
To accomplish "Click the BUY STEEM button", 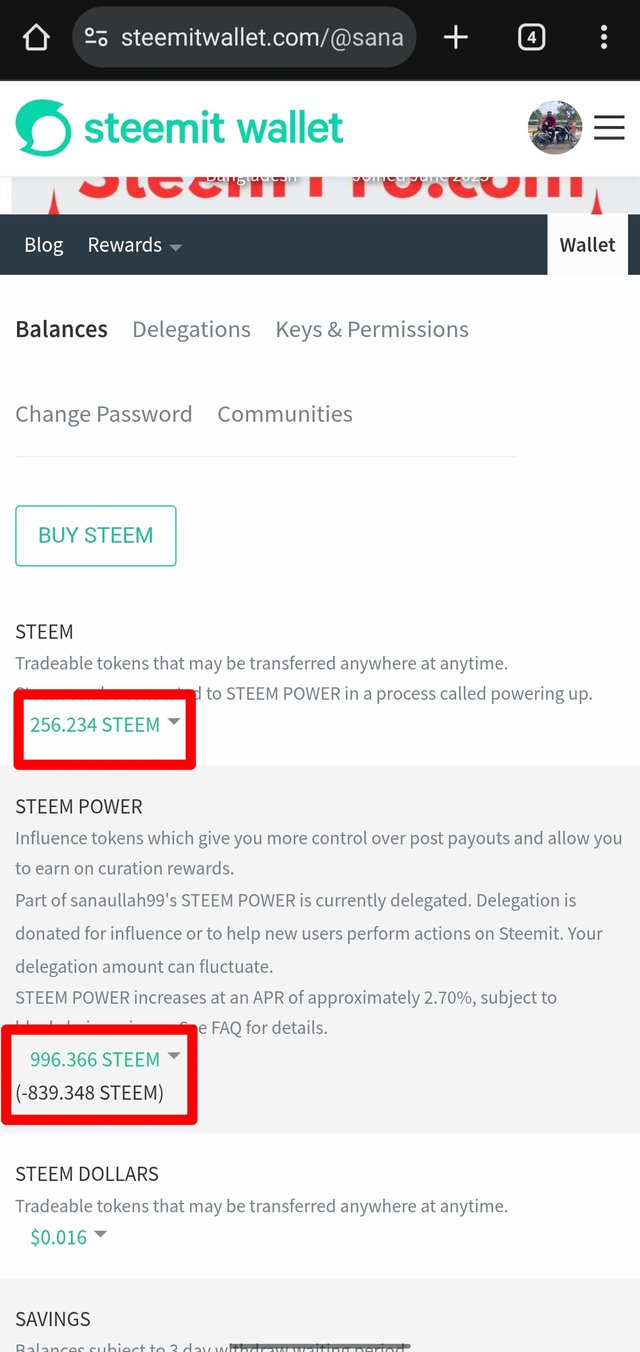I will click(x=96, y=535).
